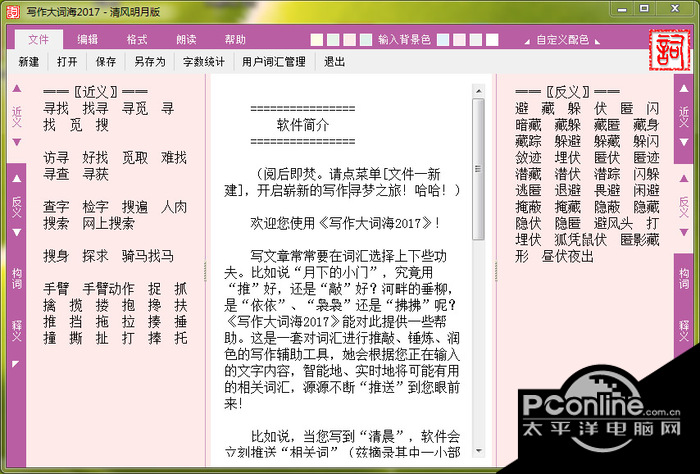
Task: Open the 格式 menu tab
Action: (x=137, y=39)
